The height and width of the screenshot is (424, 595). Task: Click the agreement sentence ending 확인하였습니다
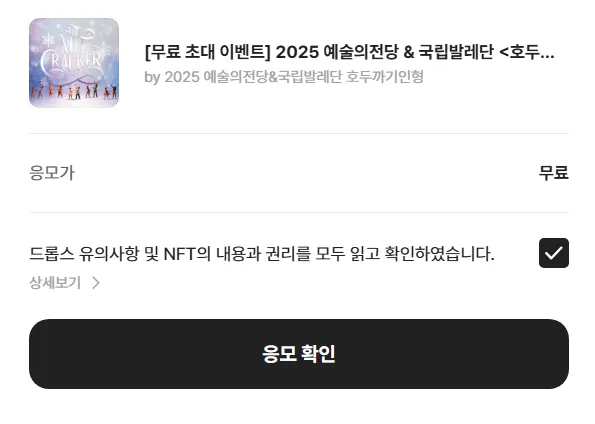262,254
